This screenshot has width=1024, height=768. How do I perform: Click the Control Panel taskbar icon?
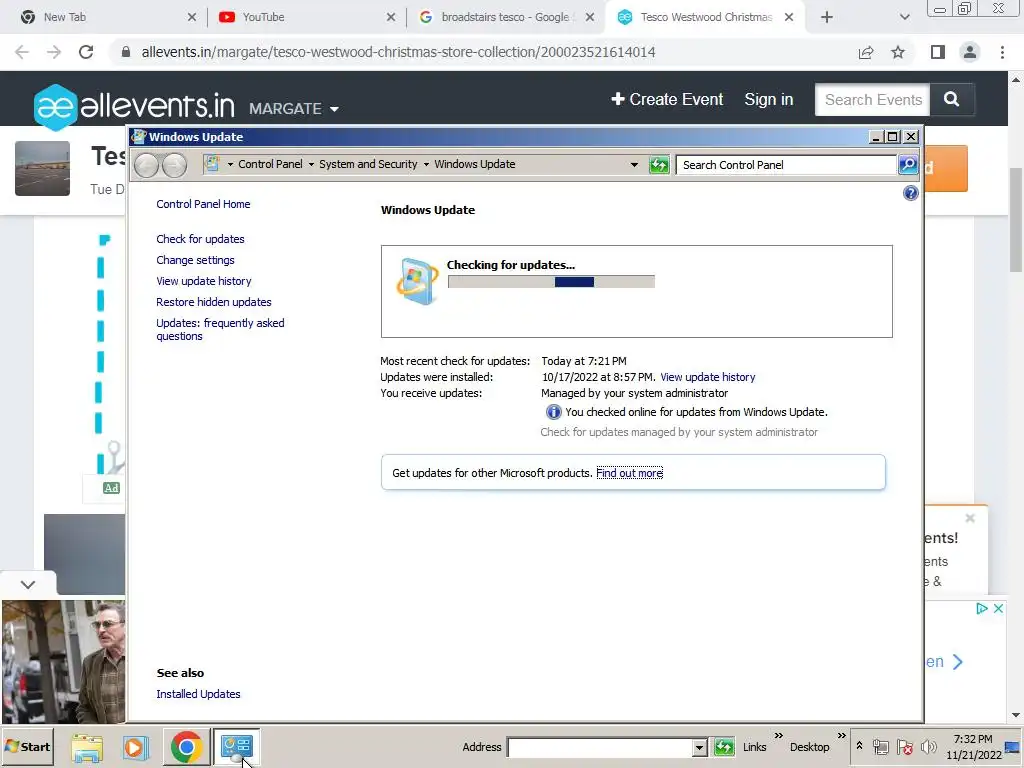(x=236, y=747)
